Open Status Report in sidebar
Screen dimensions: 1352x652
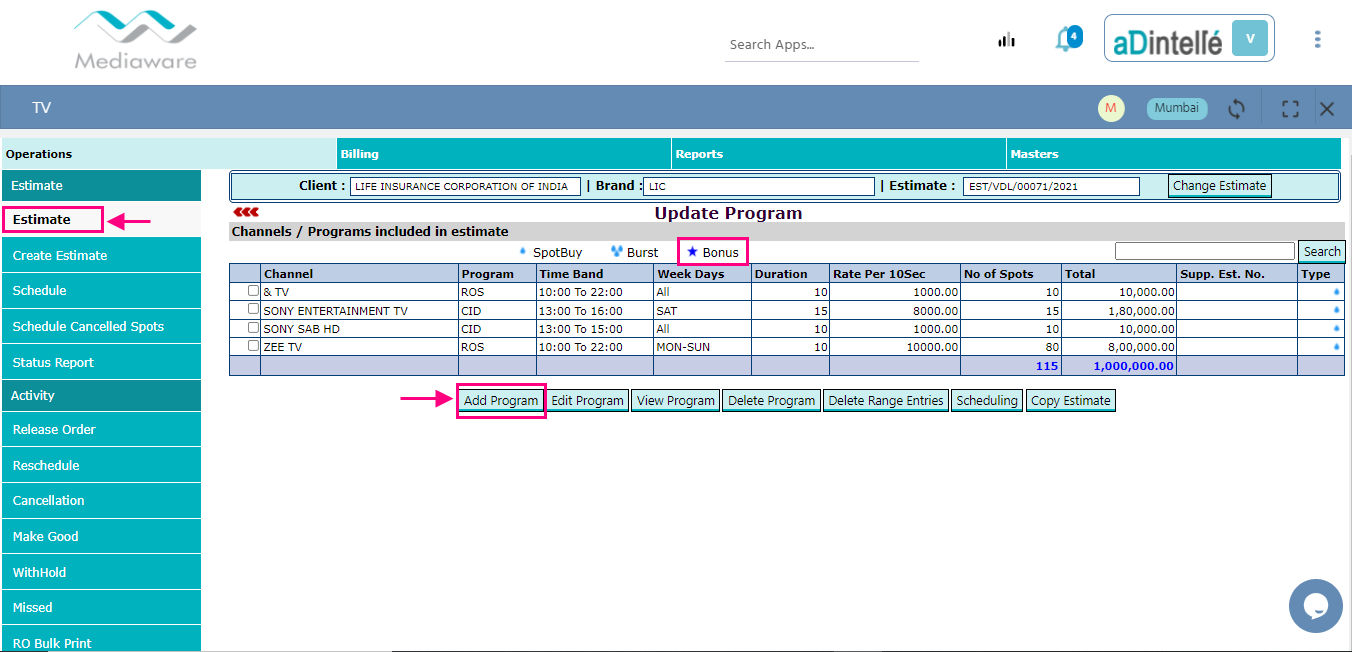click(x=101, y=362)
